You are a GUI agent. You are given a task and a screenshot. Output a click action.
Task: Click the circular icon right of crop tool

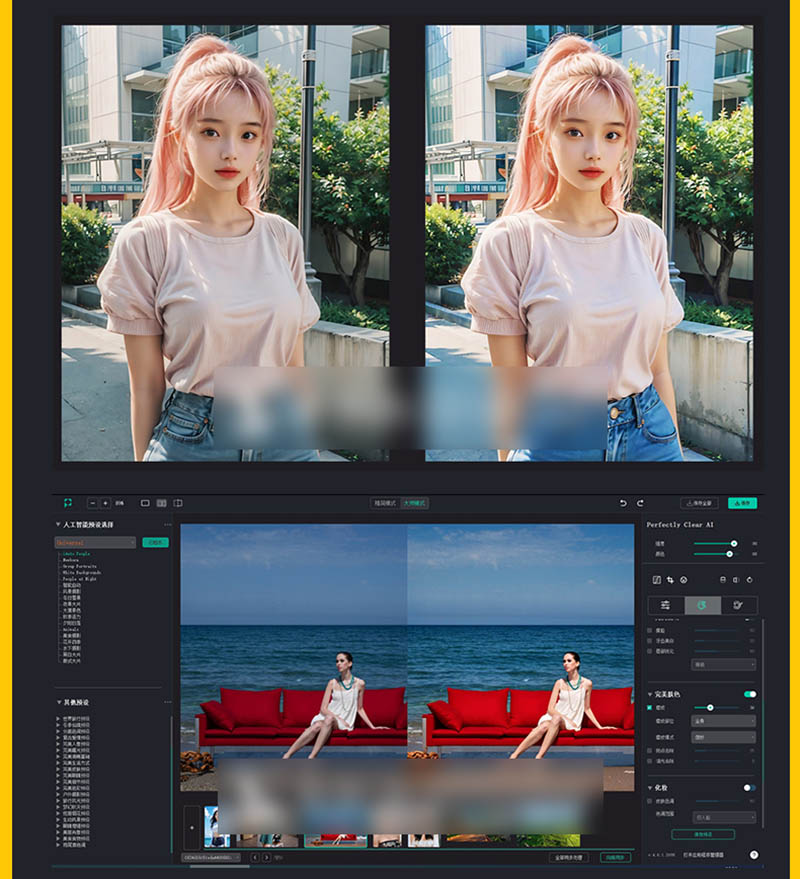[x=683, y=580]
